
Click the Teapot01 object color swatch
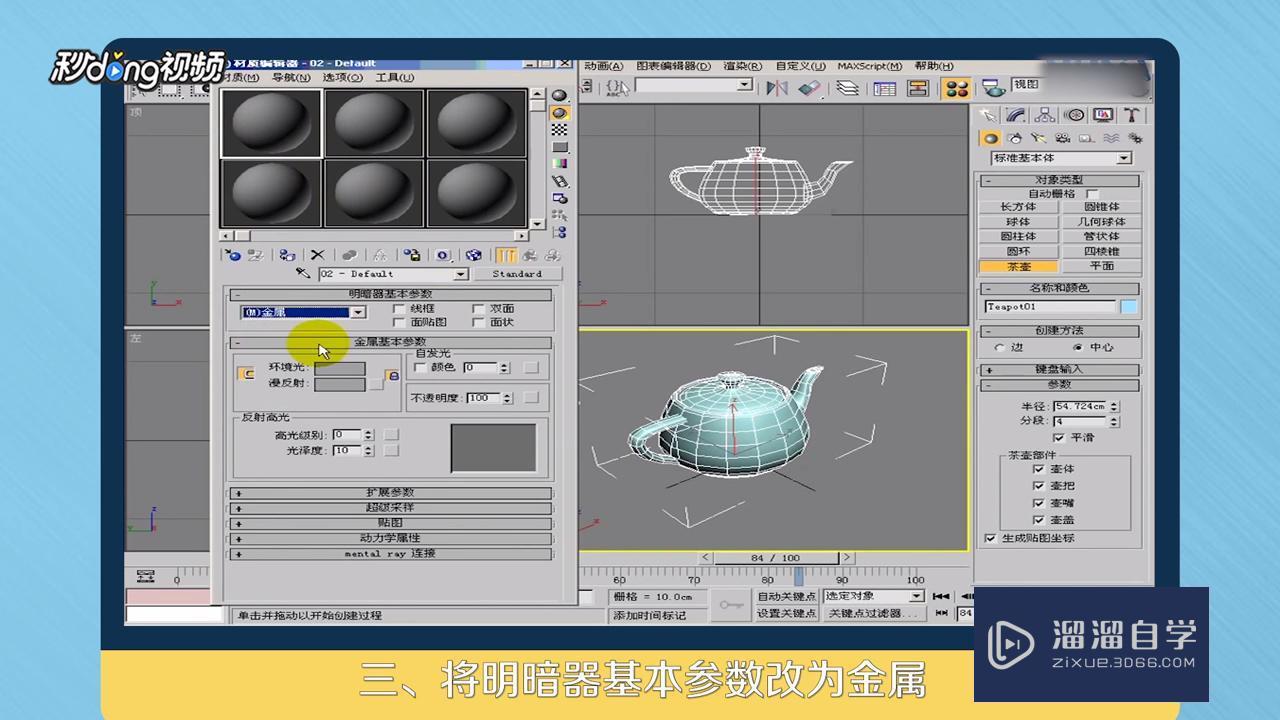1129,307
